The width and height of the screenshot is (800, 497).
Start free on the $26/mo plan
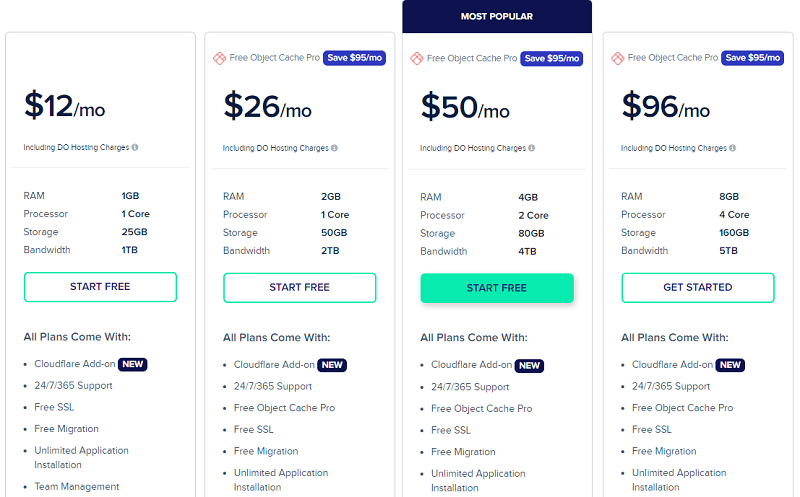[299, 288]
